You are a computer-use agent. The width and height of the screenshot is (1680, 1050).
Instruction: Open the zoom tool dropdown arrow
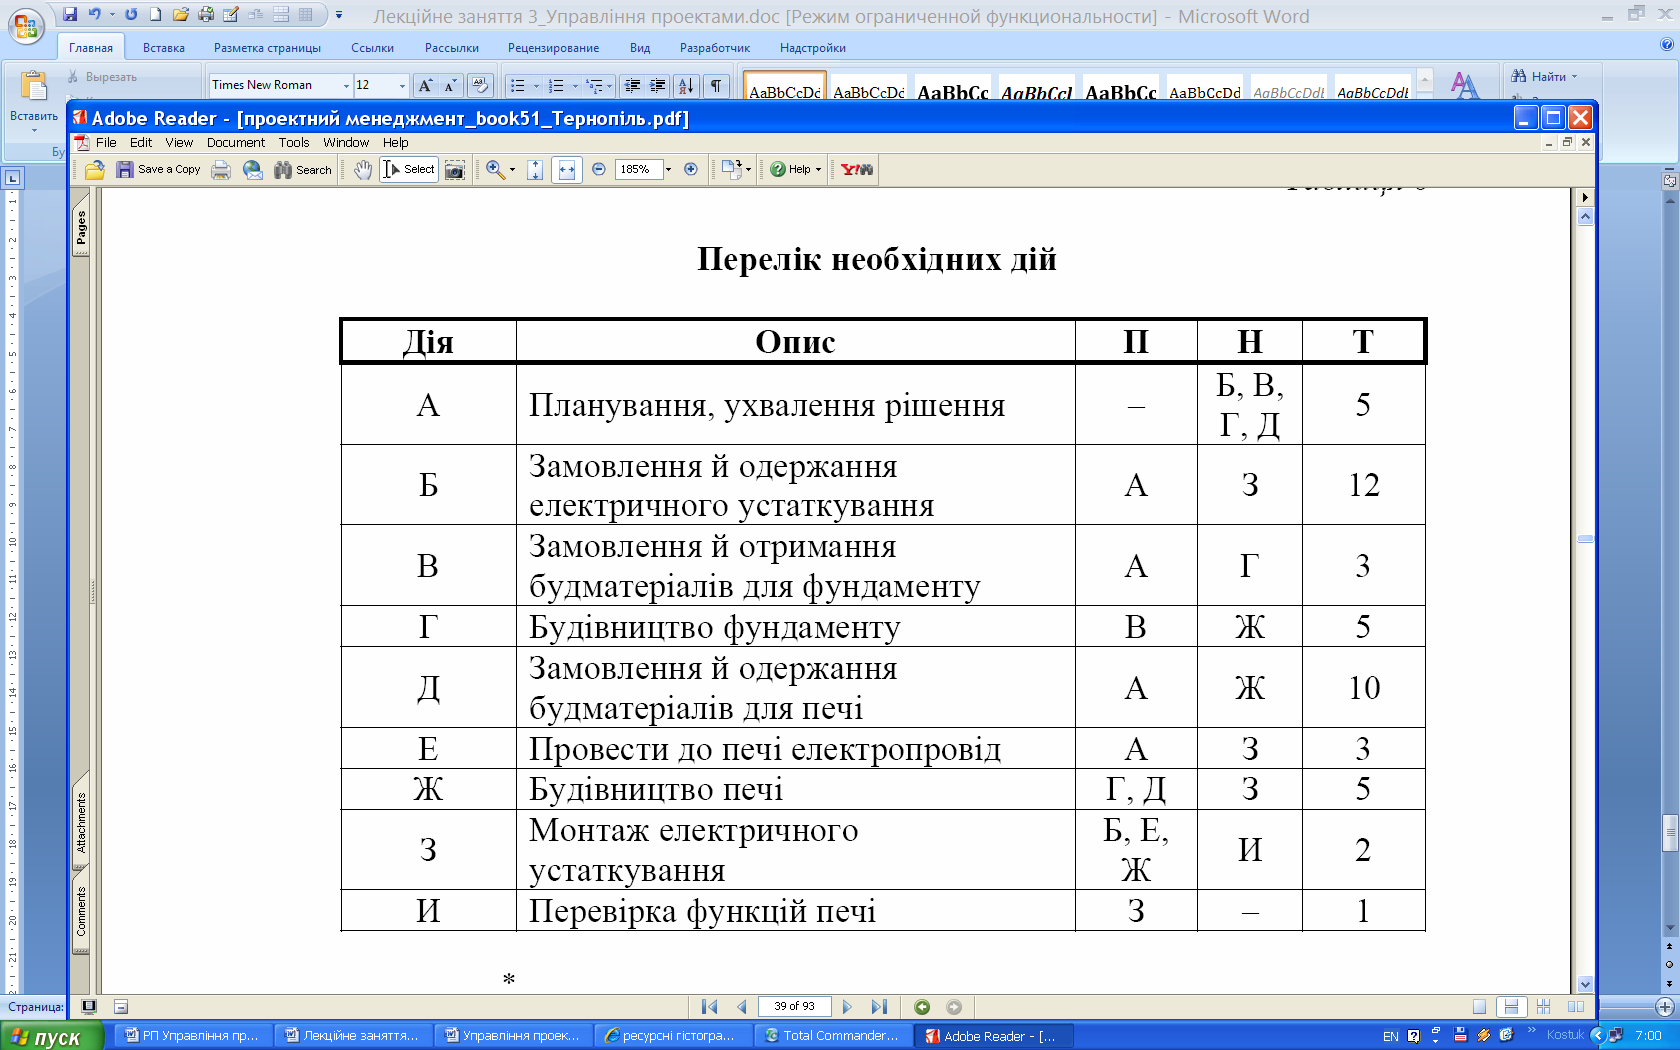tap(513, 170)
